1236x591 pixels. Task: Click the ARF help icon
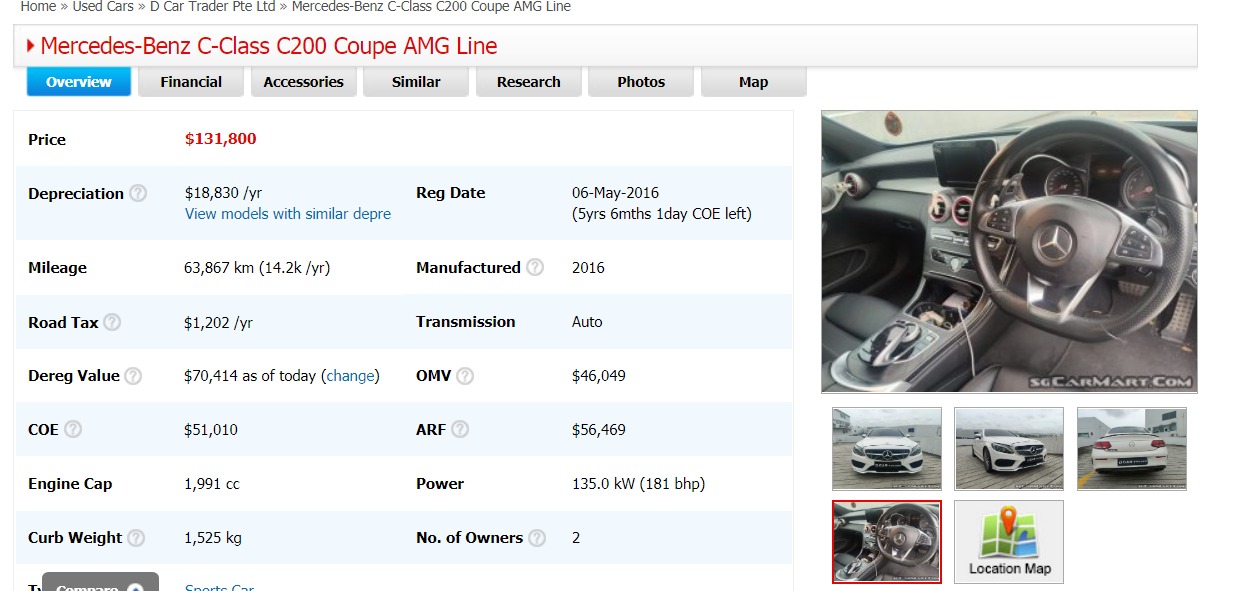460,429
